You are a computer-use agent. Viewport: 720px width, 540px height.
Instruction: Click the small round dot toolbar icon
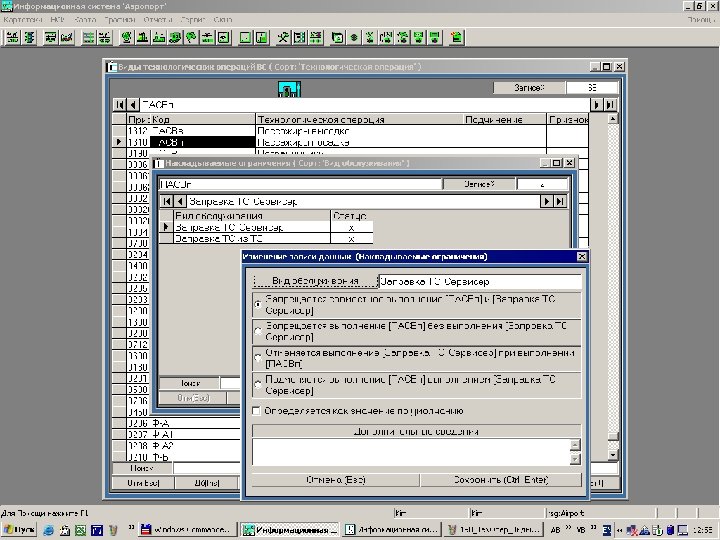pos(354,37)
